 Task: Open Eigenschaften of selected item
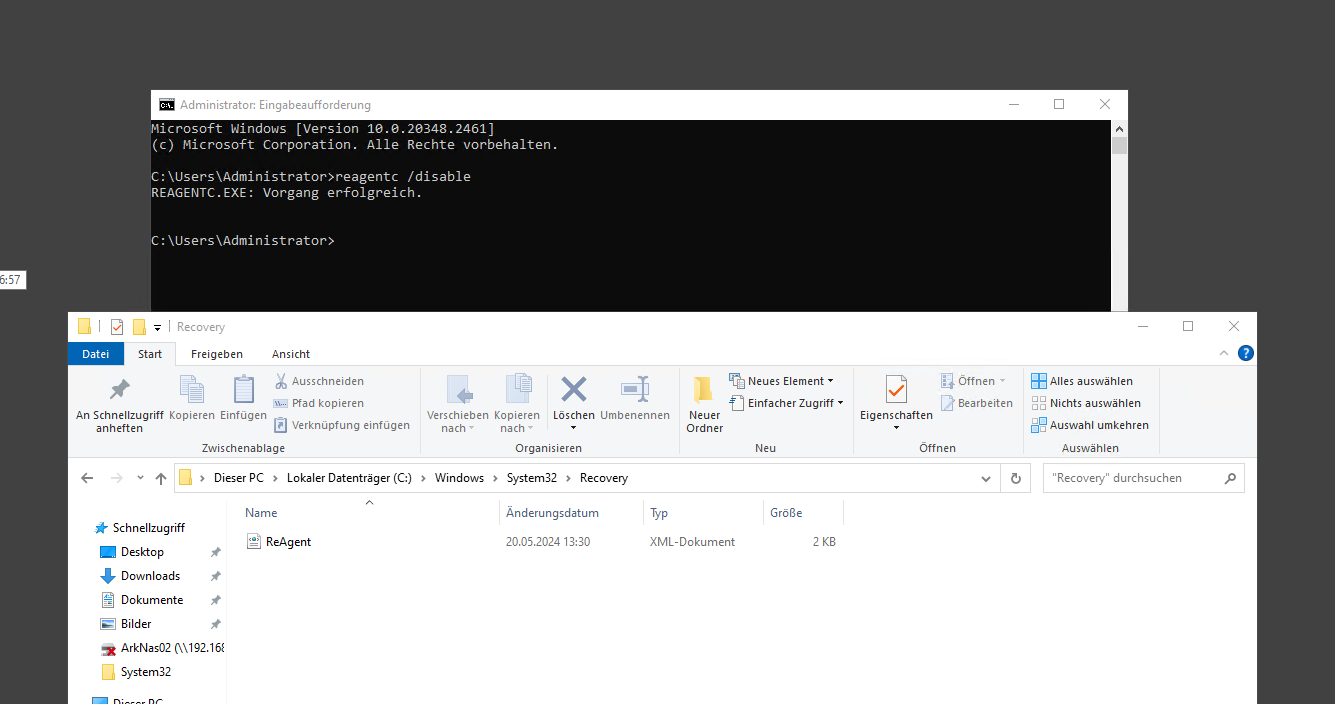896,396
